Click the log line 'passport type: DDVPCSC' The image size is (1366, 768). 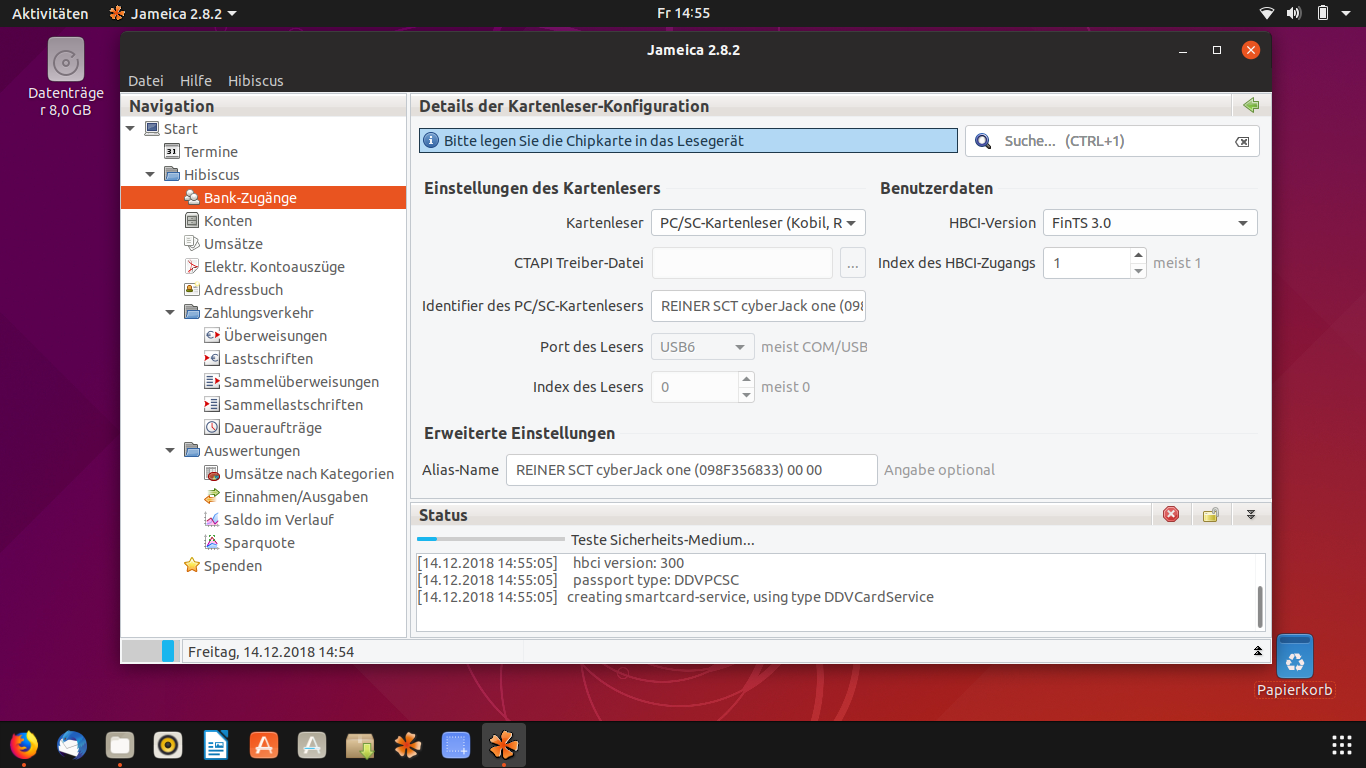(656, 580)
